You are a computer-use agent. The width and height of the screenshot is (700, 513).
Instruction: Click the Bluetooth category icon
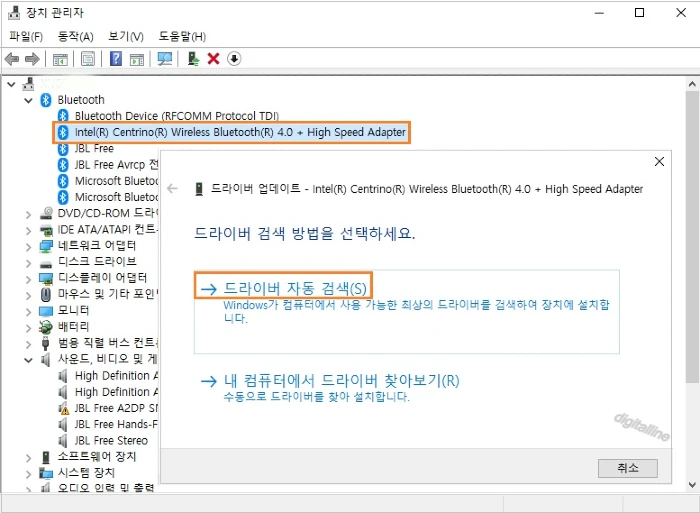(46, 100)
